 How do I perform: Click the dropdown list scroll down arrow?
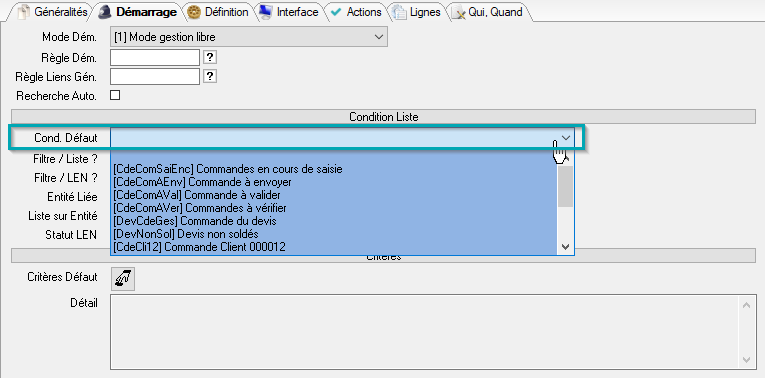565,247
